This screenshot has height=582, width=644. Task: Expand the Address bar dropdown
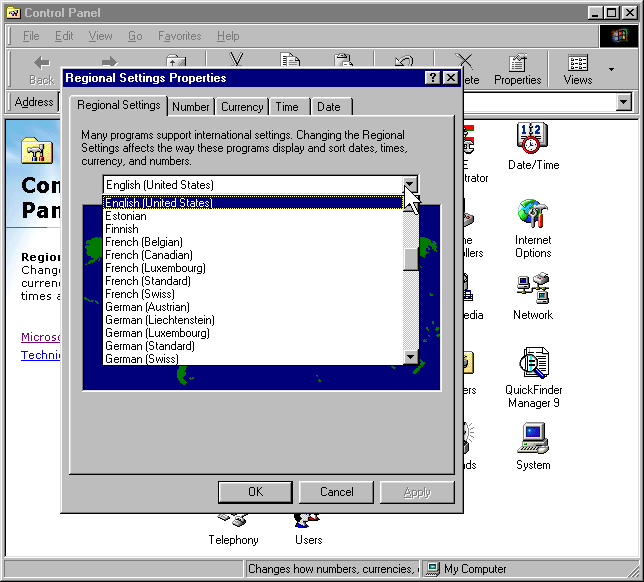624,102
